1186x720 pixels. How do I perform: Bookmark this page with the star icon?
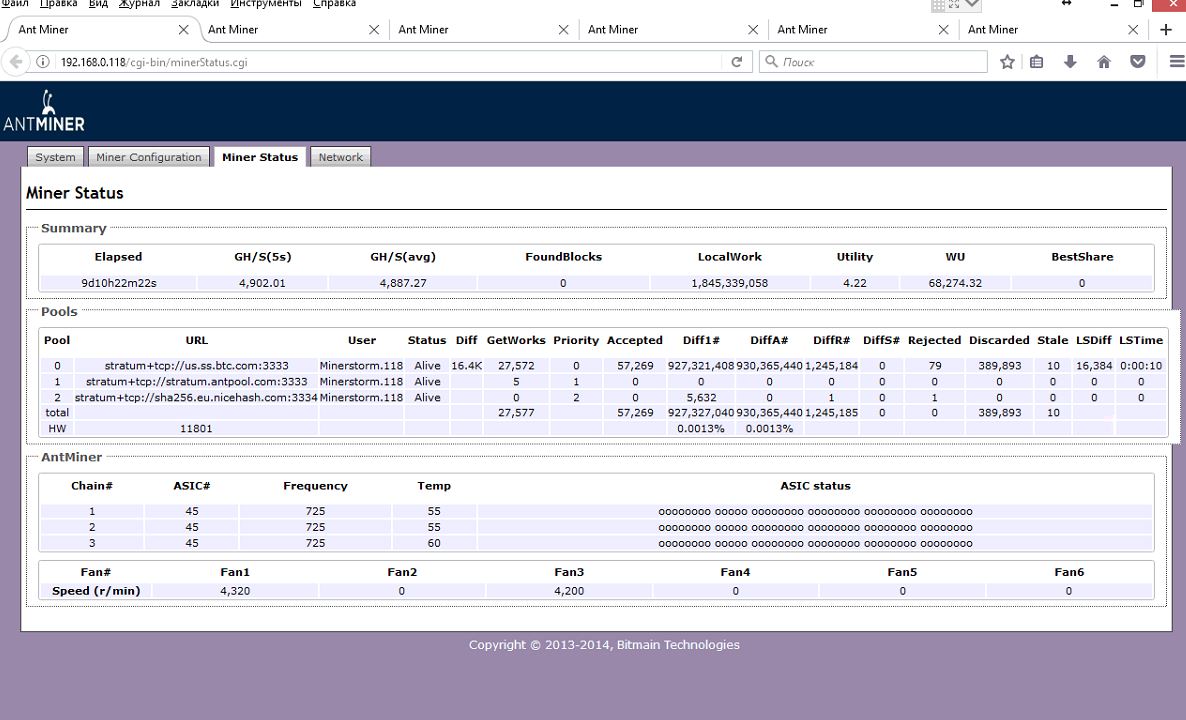(x=1007, y=62)
